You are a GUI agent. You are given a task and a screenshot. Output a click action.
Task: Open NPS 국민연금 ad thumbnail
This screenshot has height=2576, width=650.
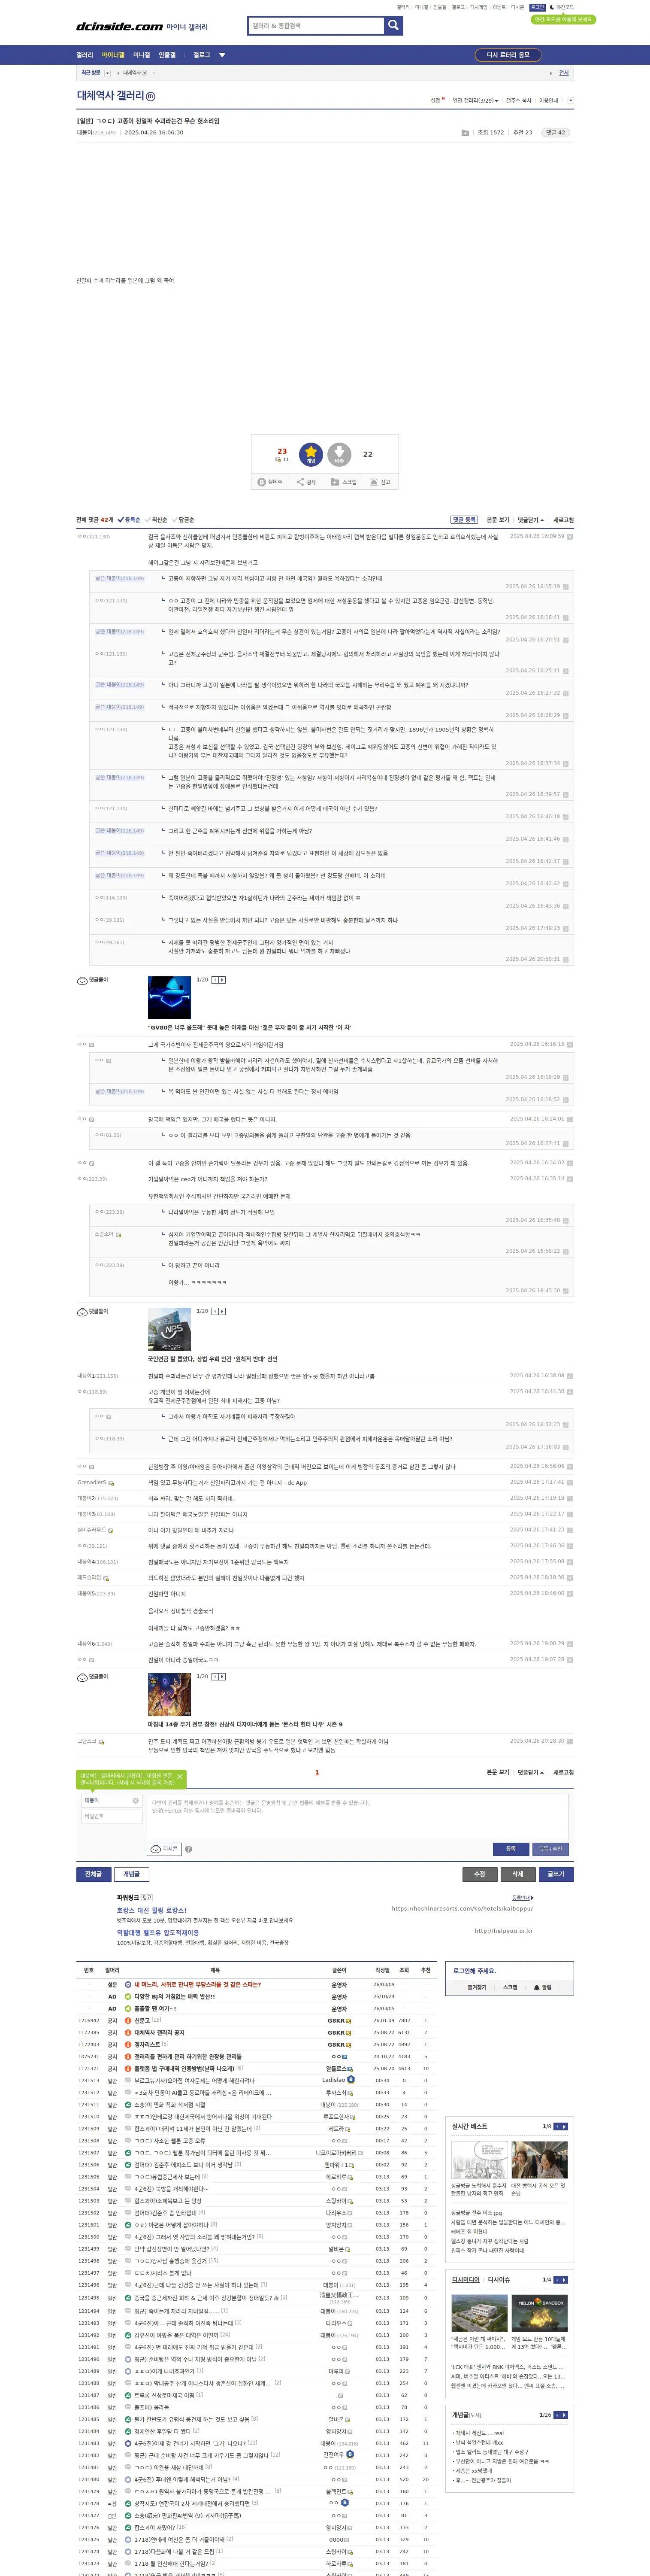click(x=169, y=1329)
